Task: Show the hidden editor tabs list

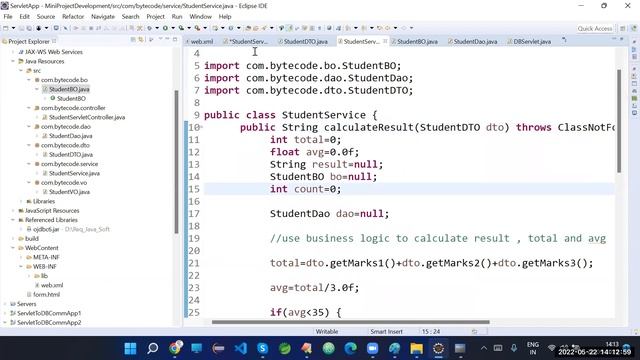Action: pos(564,40)
